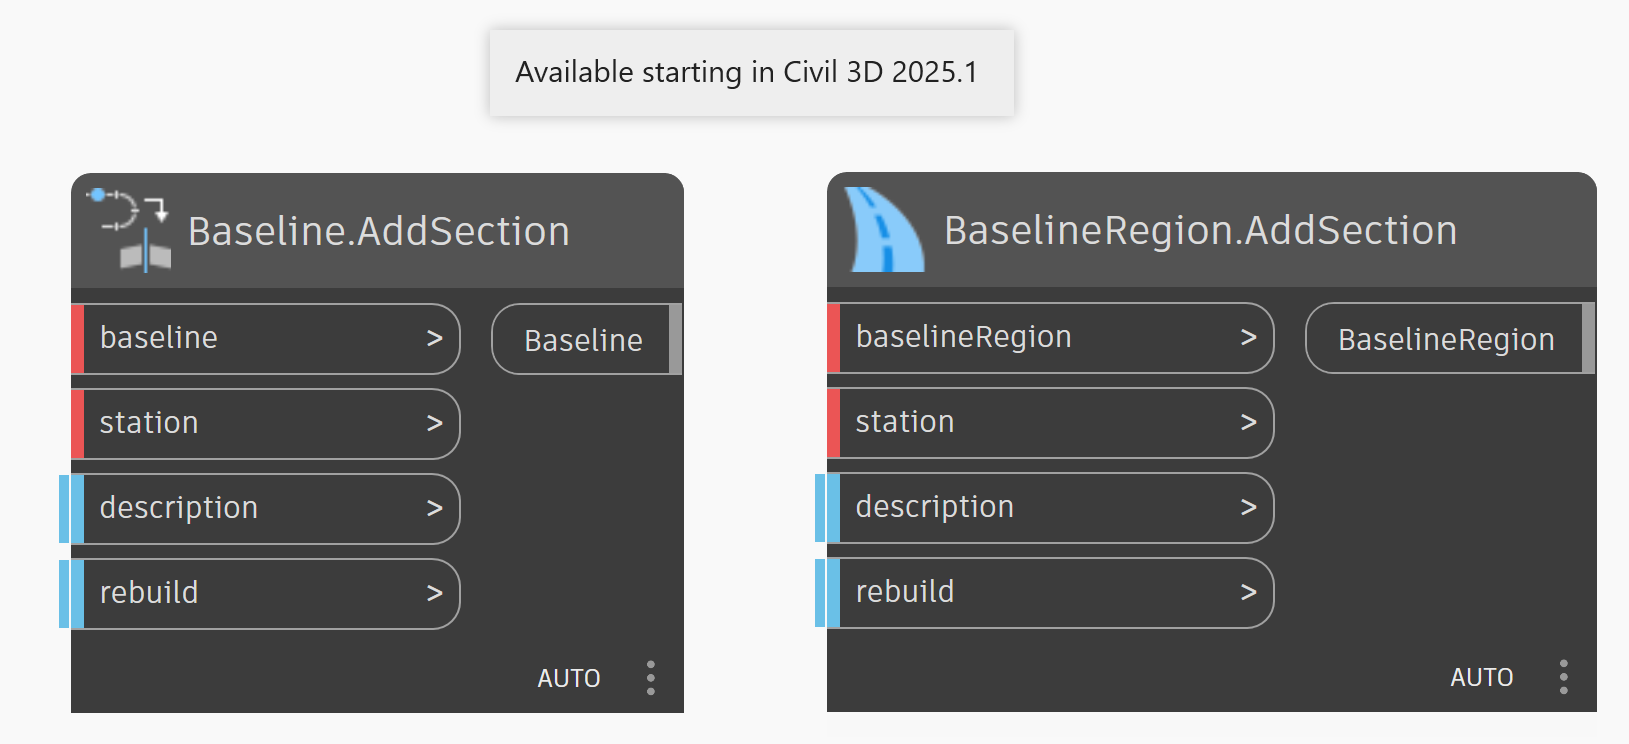1629x744 pixels.
Task: Click the baseline input port arrow
Action: [x=434, y=339]
